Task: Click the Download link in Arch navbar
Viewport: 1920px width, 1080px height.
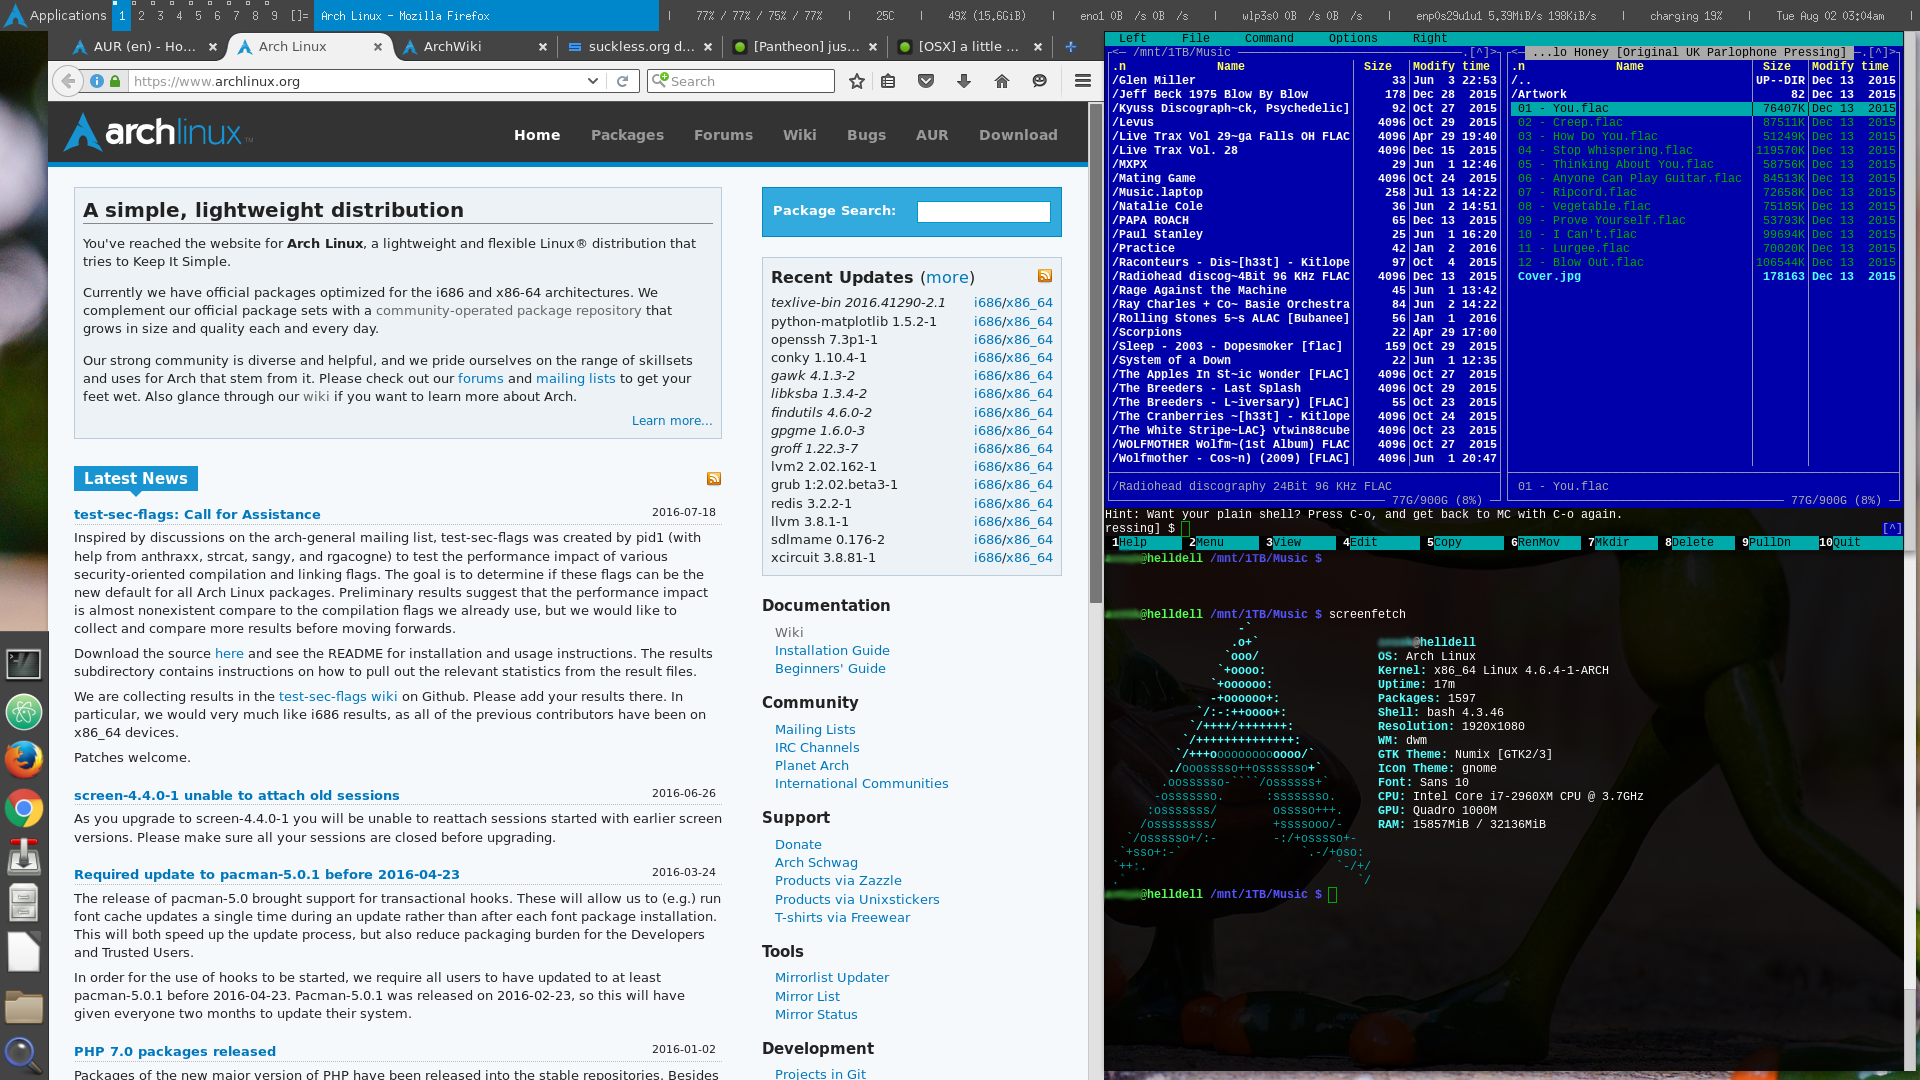Action: tap(1017, 135)
